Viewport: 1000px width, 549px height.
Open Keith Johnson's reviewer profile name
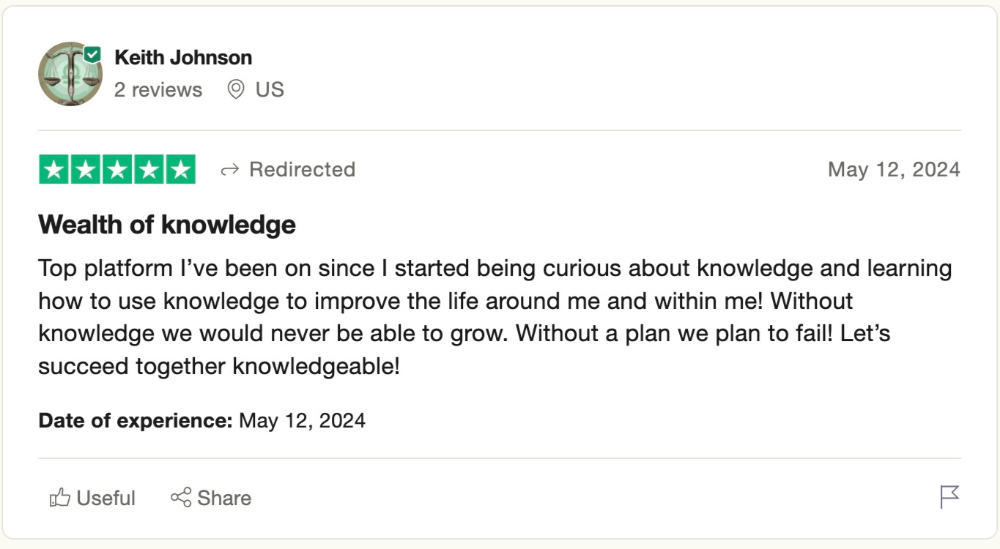pos(183,57)
